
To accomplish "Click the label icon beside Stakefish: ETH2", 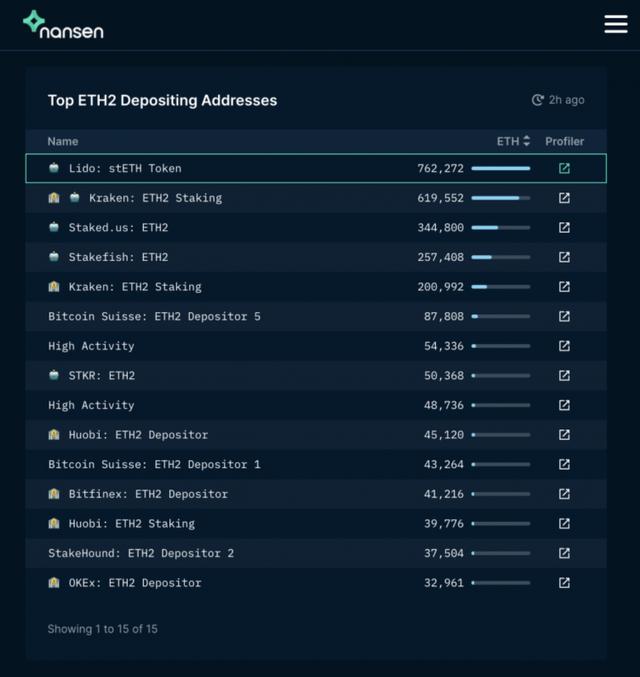I will click(54, 256).
